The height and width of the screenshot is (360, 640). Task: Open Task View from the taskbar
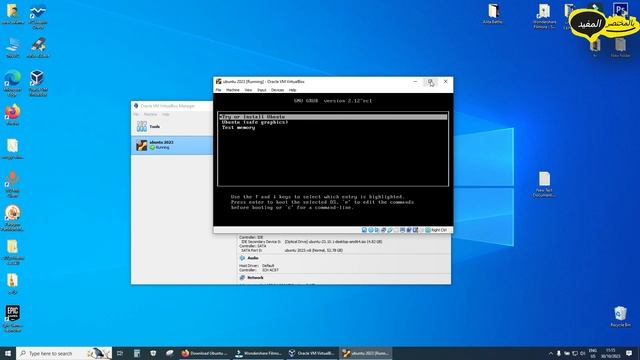pyautogui.click(x=120, y=353)
